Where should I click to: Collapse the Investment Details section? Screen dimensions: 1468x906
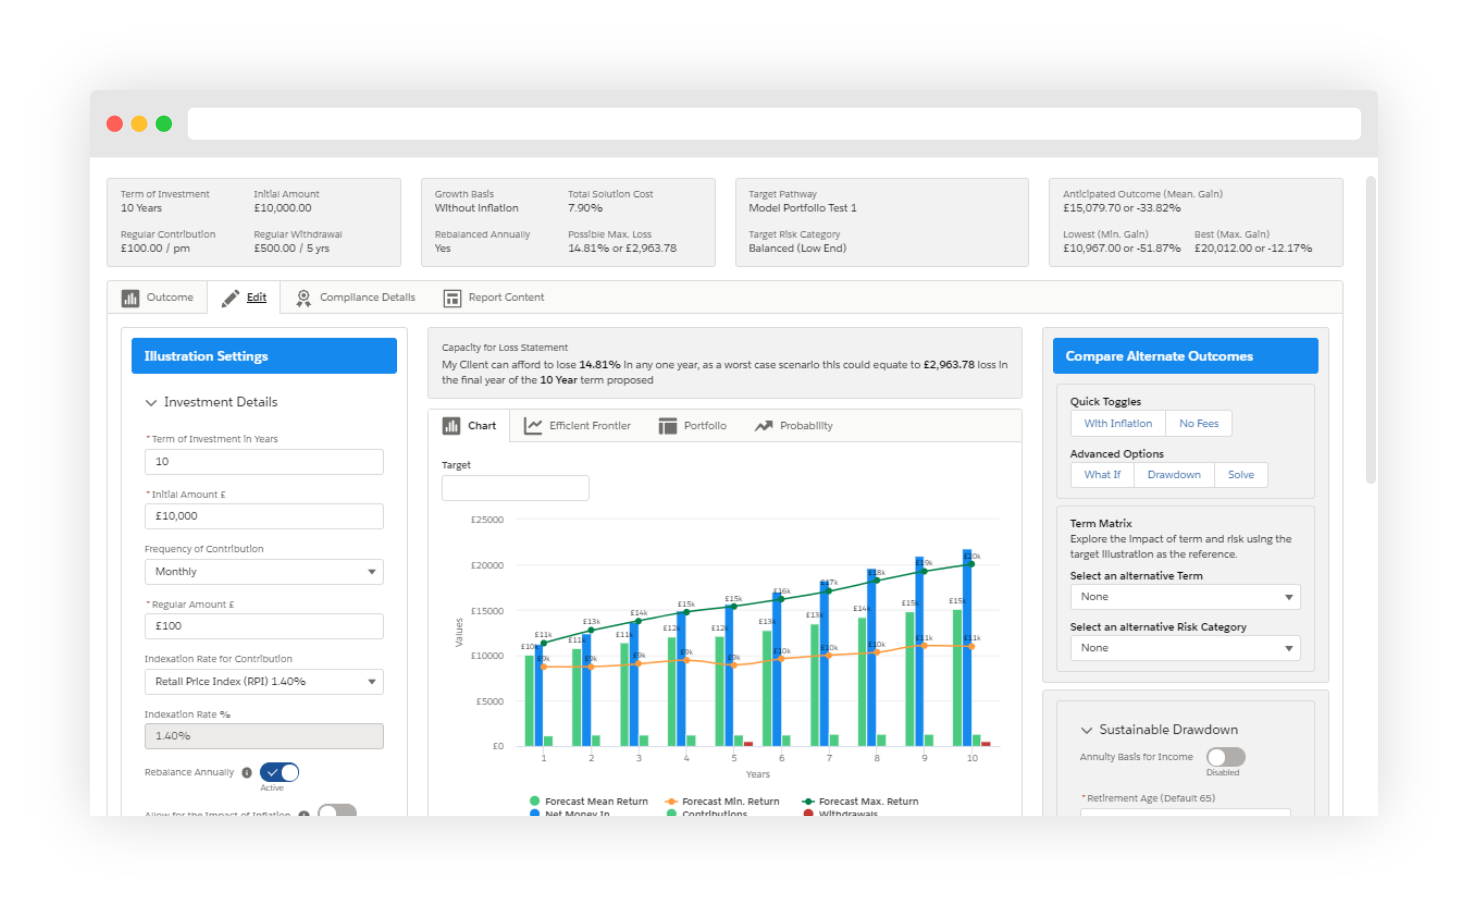tap(151, 402)
